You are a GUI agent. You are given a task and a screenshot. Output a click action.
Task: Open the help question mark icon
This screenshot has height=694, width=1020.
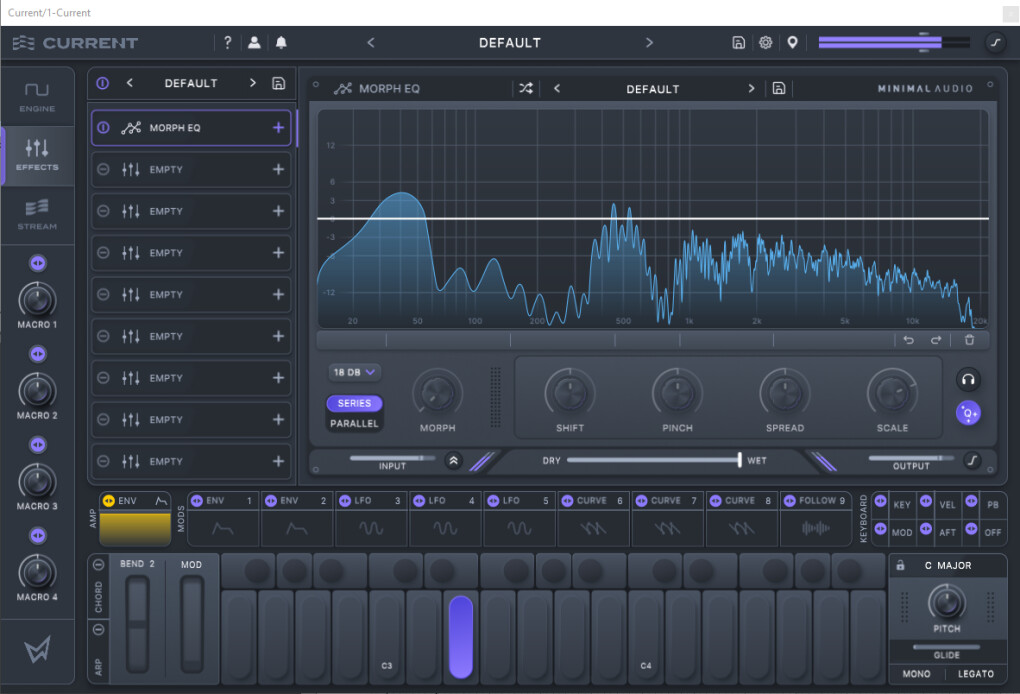[228, 42]
